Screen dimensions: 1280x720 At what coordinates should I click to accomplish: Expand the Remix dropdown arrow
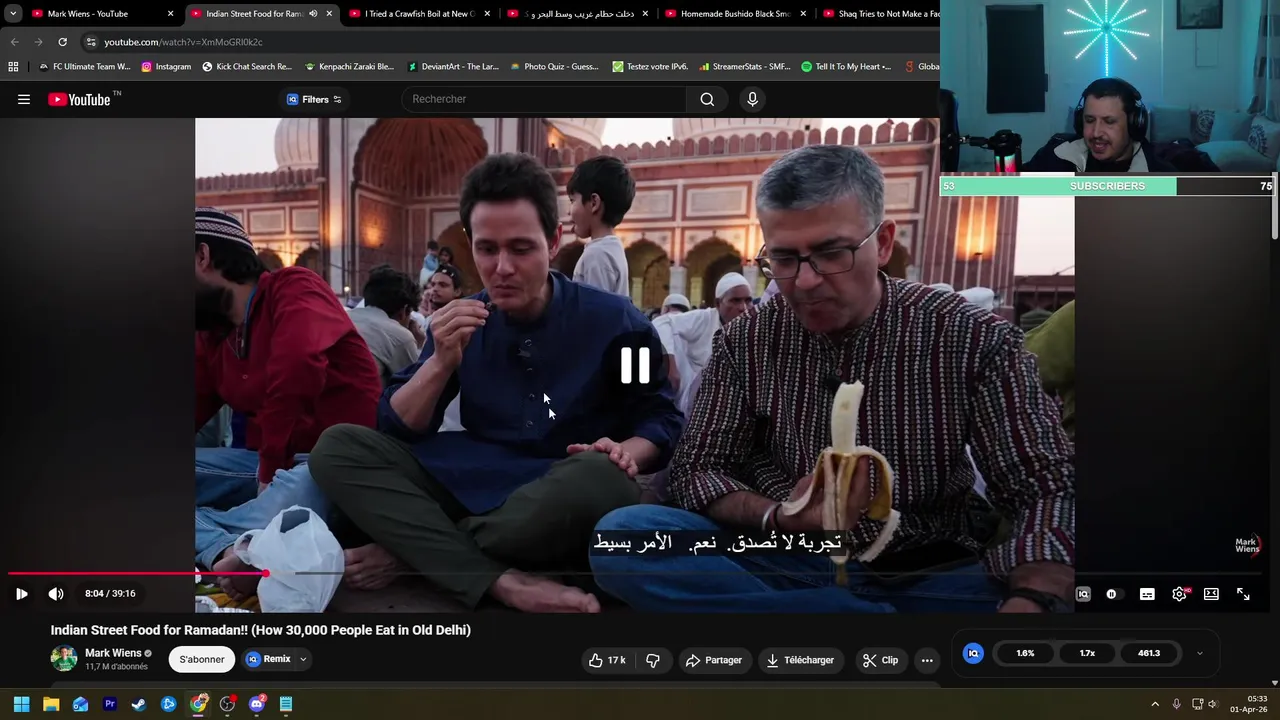point(303,659)
